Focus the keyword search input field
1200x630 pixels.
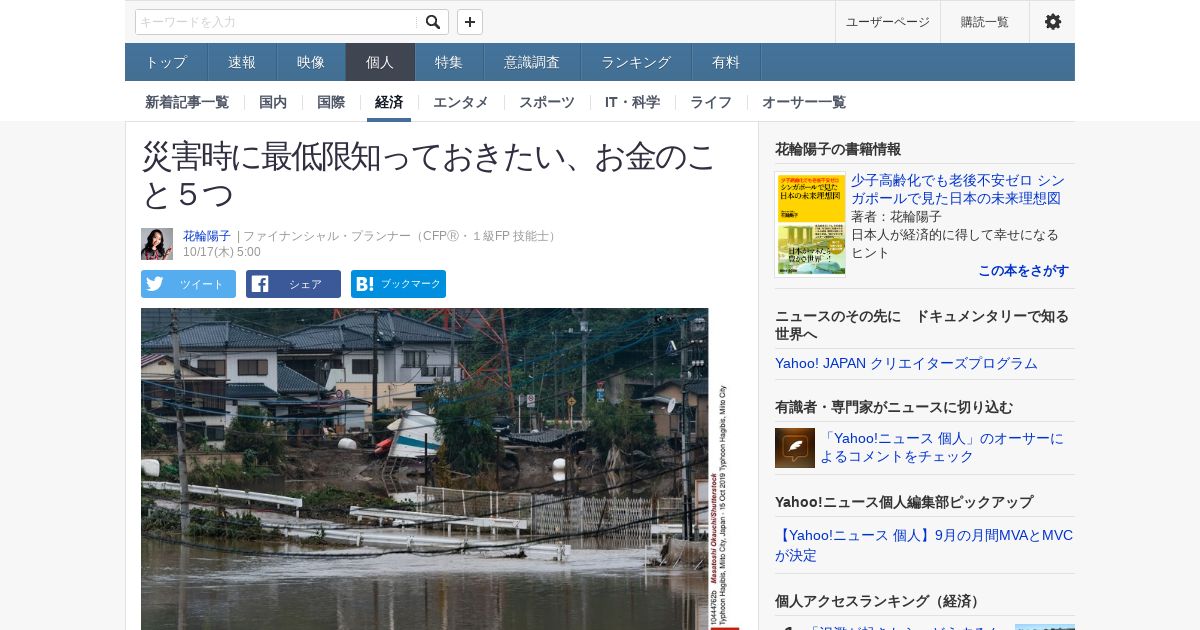(x=277, y=22)
